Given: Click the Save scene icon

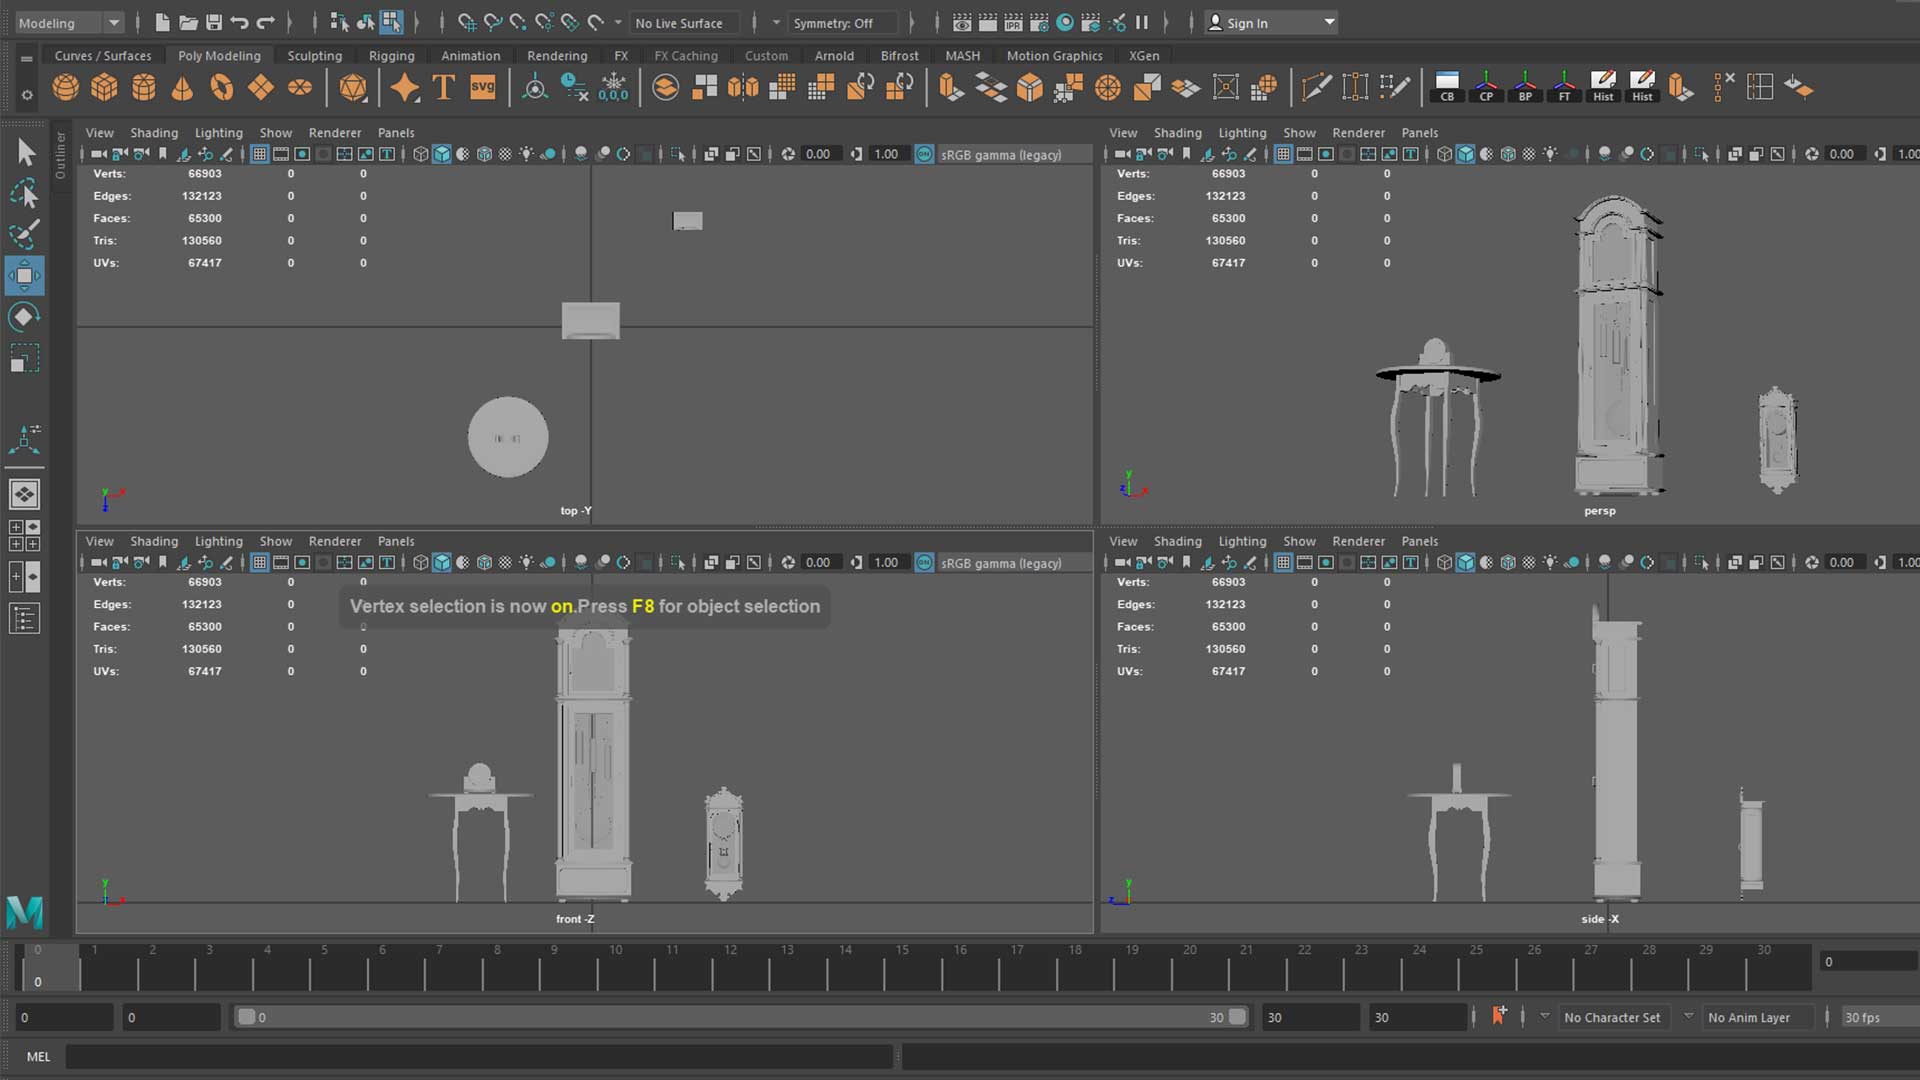Looking at the screenshot, I should [x=213, y=22].
